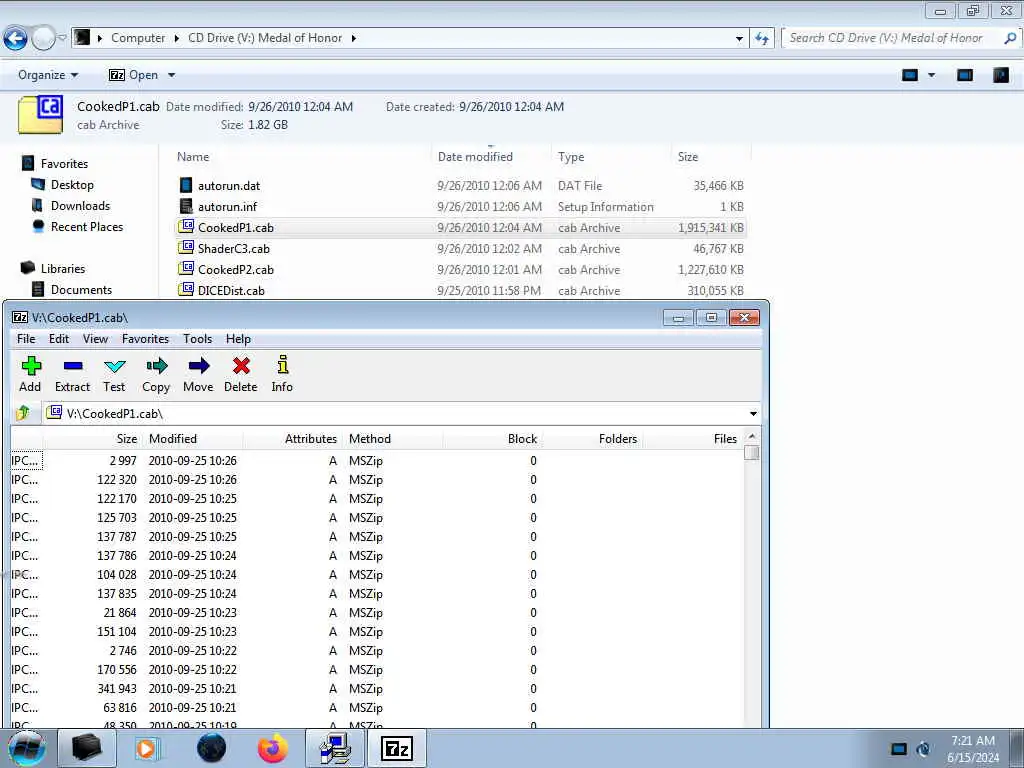Open the Help menu in 7-Zip
Image resolution: width=1024 pixels, height=768 pixels.
(238, 339)
